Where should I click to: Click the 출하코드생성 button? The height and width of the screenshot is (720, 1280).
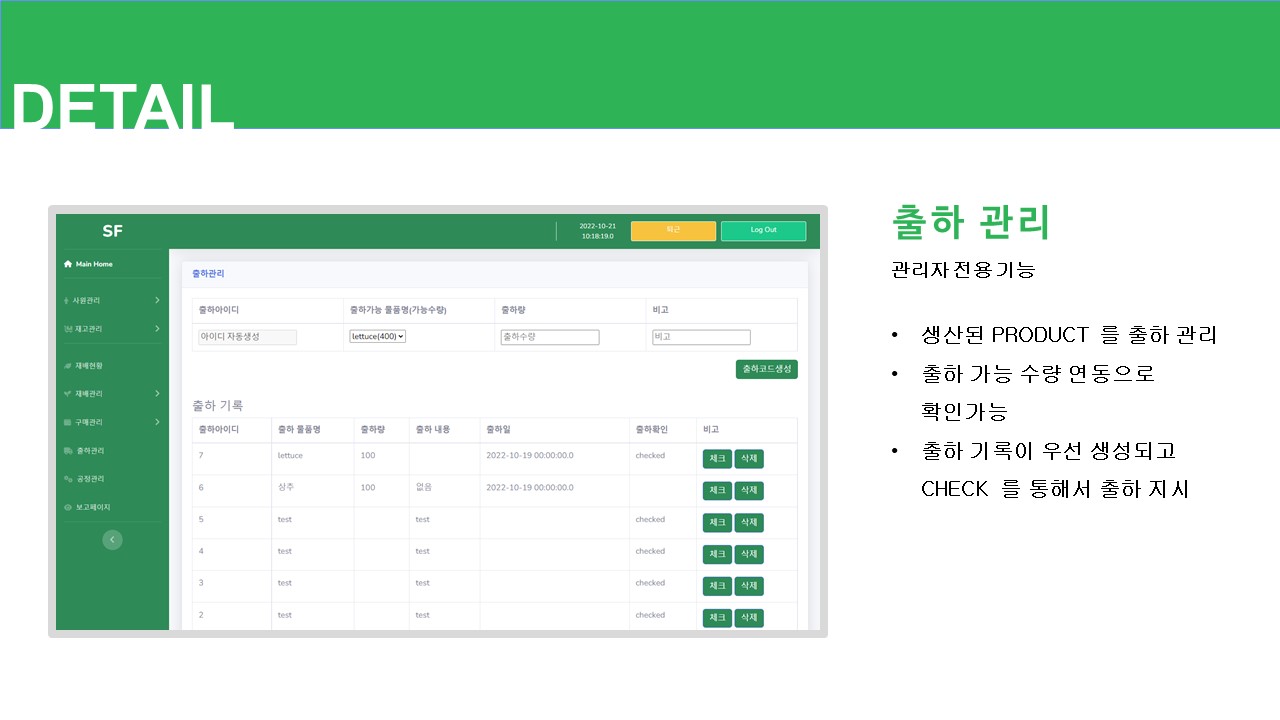coord(766,369)
